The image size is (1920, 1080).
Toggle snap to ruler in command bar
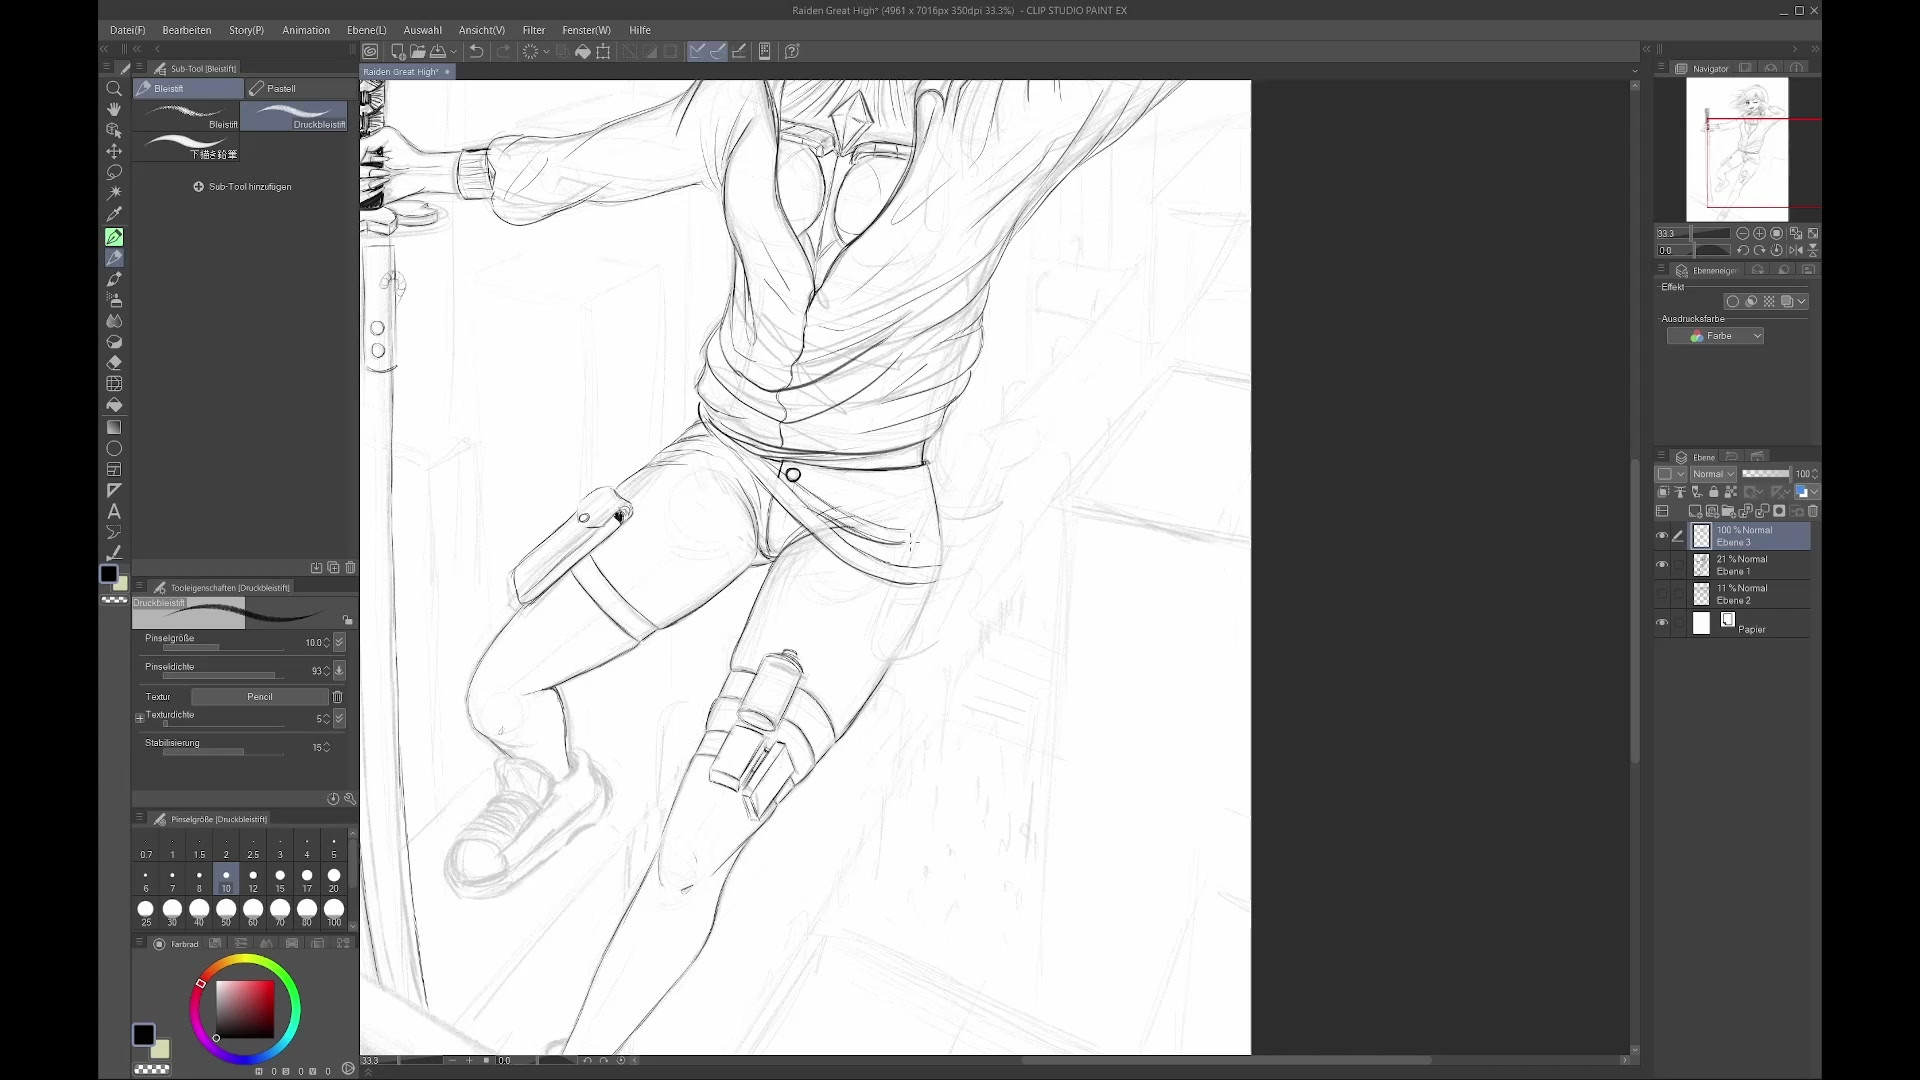pyautogui.click(x=697, y=51)
